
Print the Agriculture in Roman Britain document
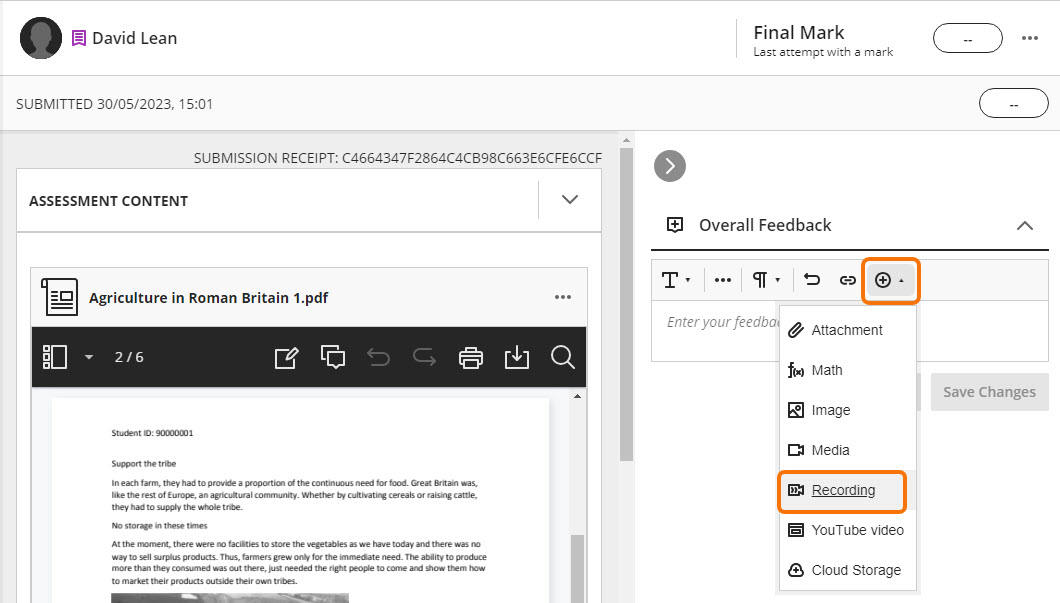click(470, 356)
